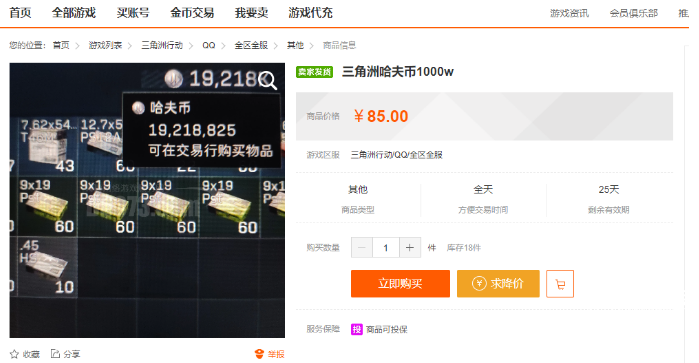Go to 买账号 in the top menu
Image resolution: width=699 pixels, height=363 pixels.
(133, 13)
